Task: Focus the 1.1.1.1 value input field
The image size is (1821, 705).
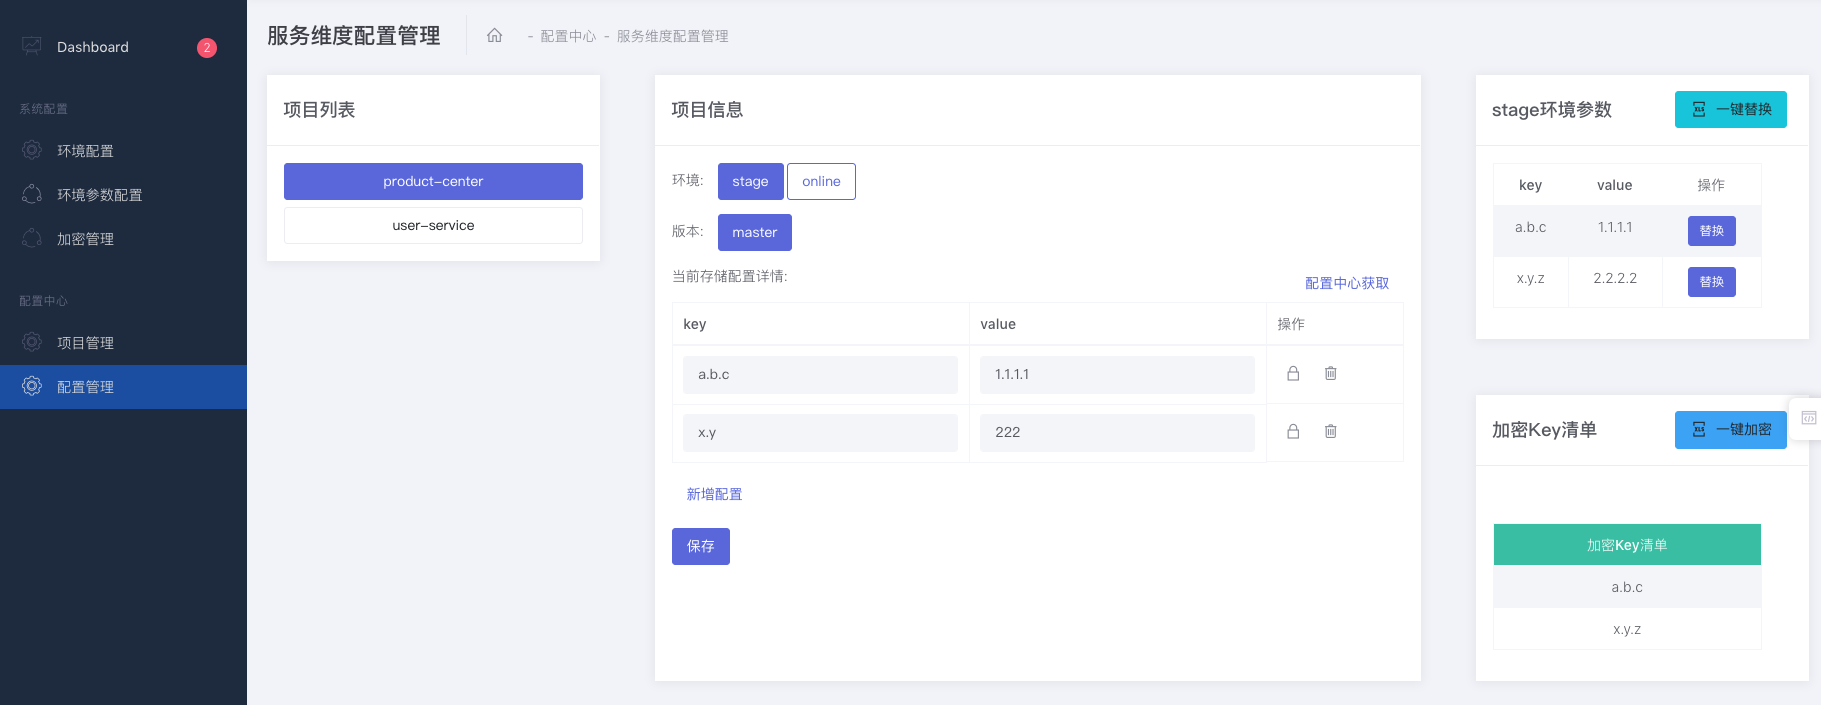Action: (1117, 374)
